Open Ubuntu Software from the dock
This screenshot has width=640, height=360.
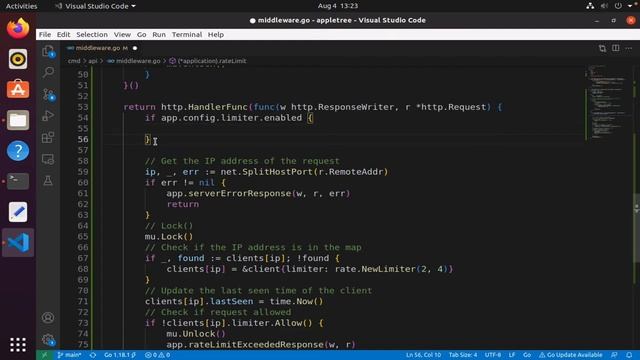18,89
